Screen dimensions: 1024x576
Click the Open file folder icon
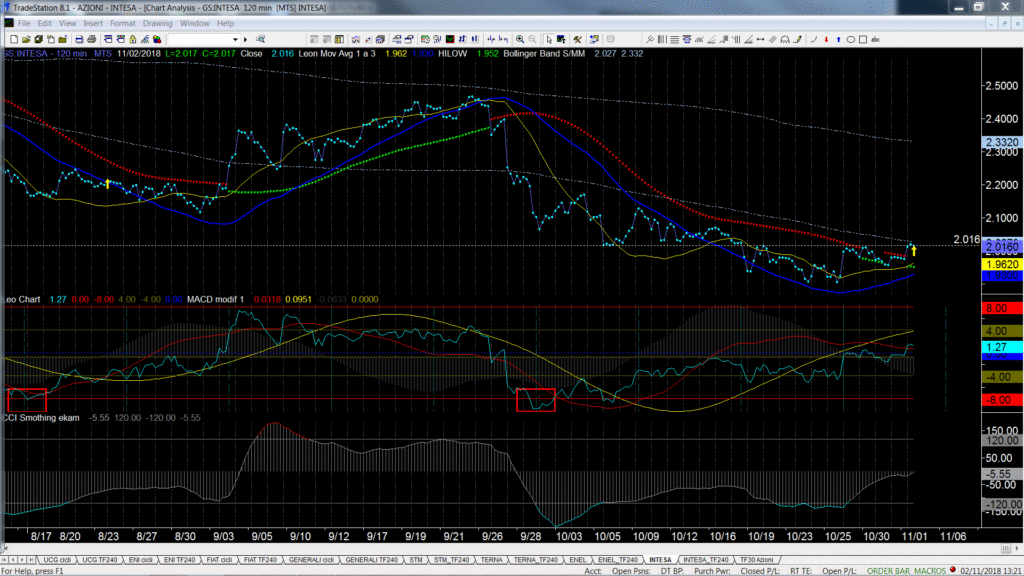click(26, 39)
